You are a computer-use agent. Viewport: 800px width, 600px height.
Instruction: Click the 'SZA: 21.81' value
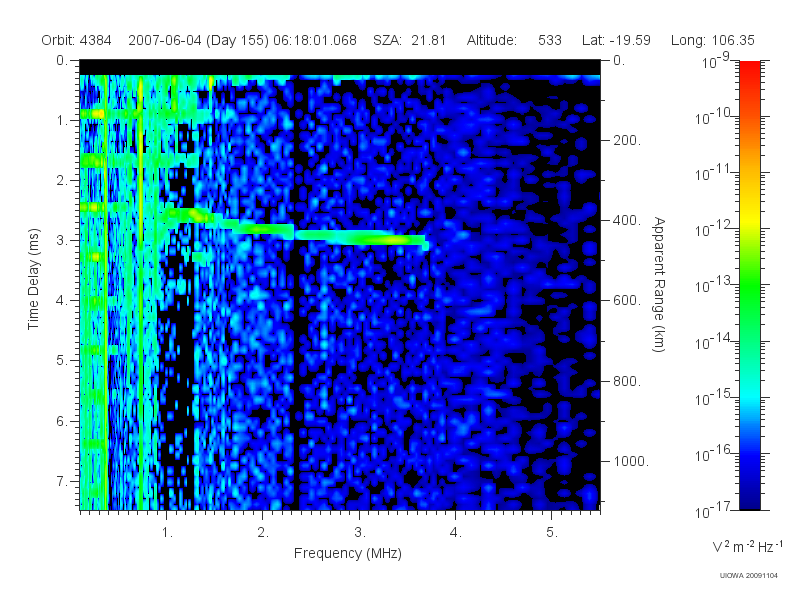(410, 40)
